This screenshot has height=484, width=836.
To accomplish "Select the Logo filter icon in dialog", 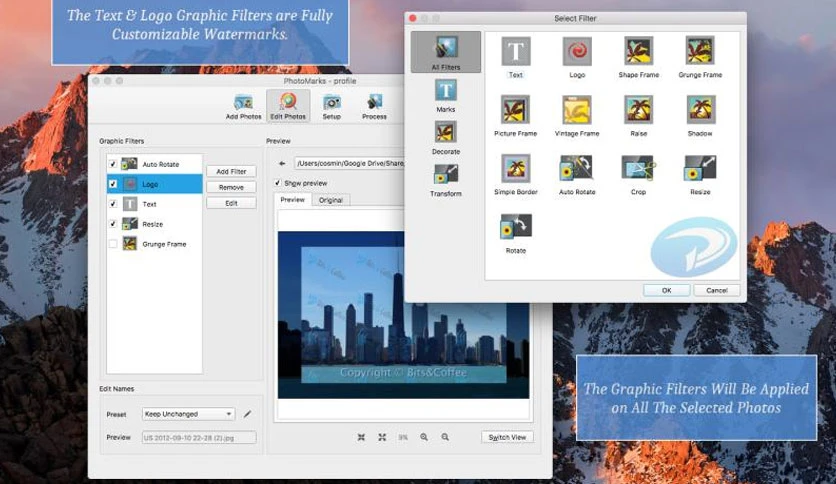I will coord(577,51).
